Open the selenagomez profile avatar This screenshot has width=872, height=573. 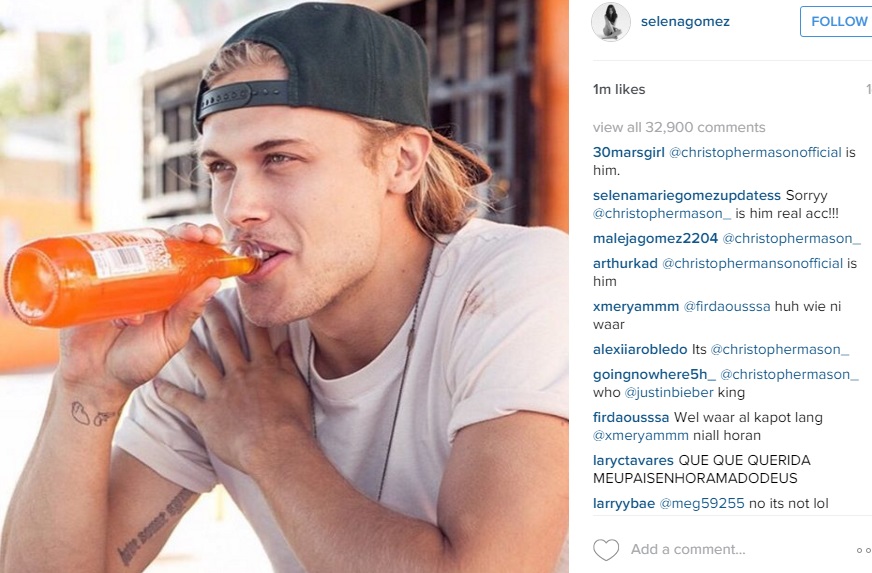[611, 22]
